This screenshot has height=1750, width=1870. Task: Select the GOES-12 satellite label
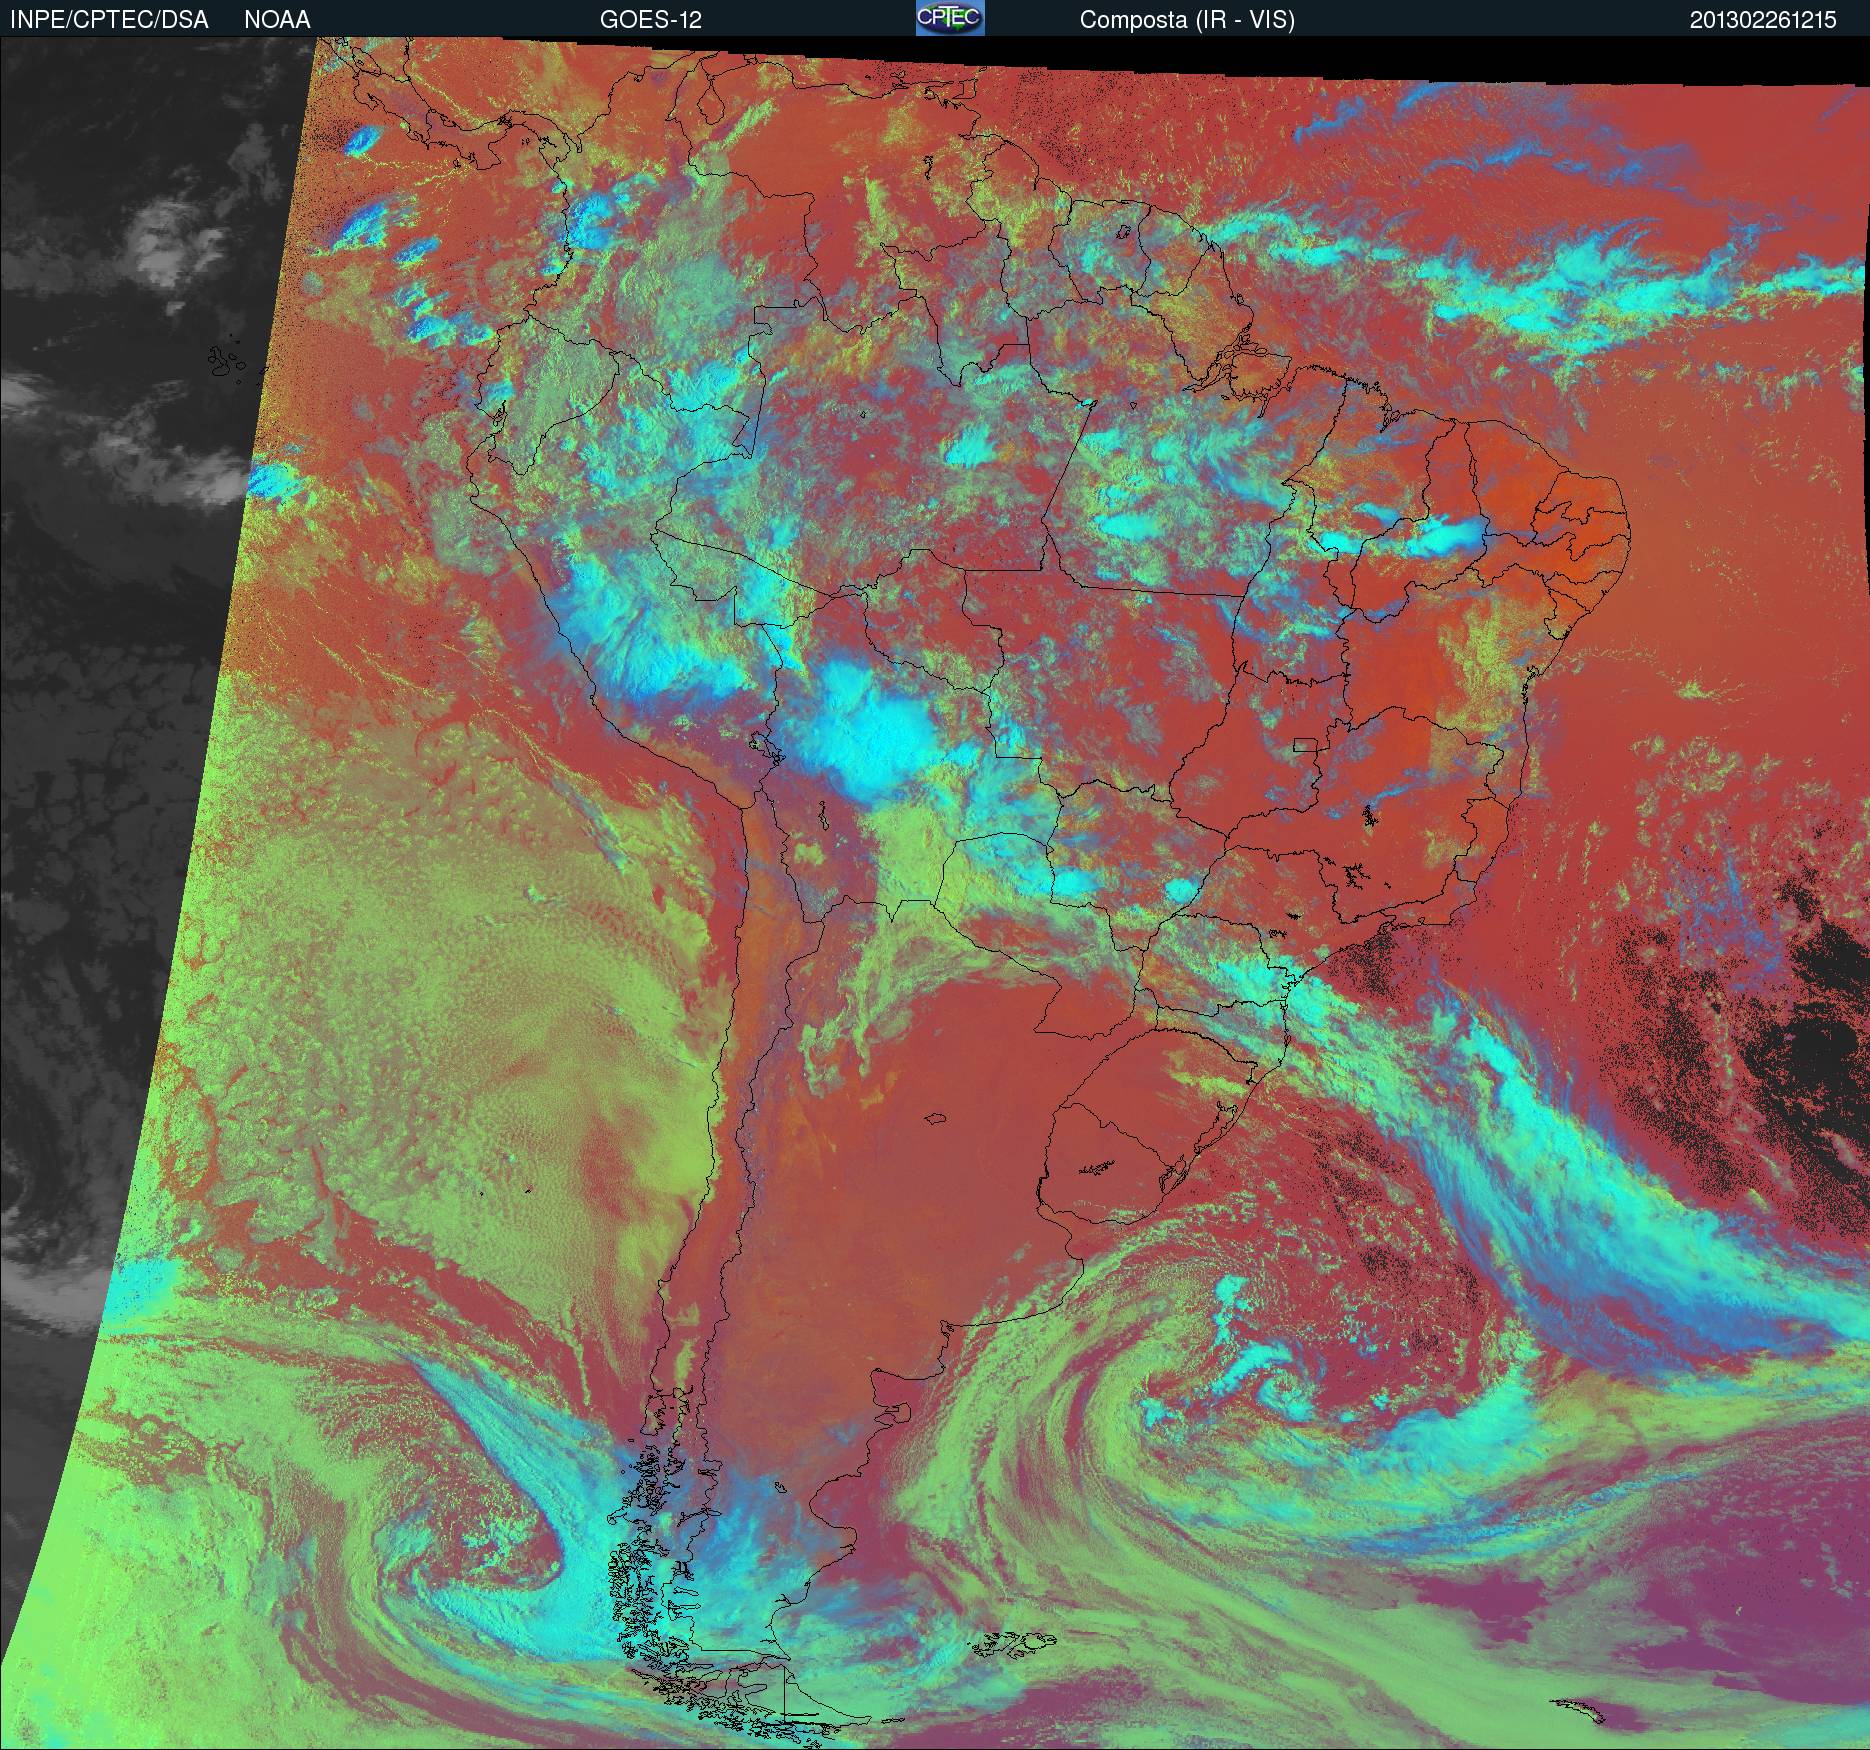650,20
